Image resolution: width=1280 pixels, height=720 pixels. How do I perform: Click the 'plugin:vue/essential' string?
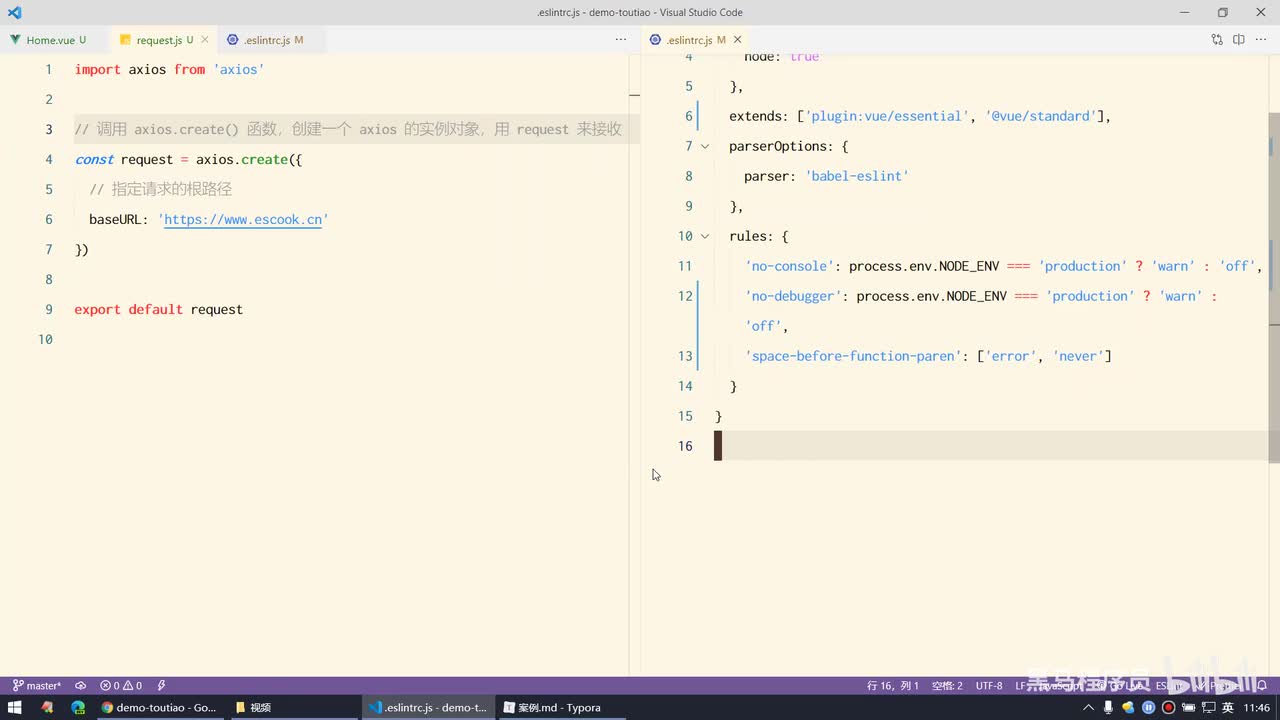(x=887, y=116)
